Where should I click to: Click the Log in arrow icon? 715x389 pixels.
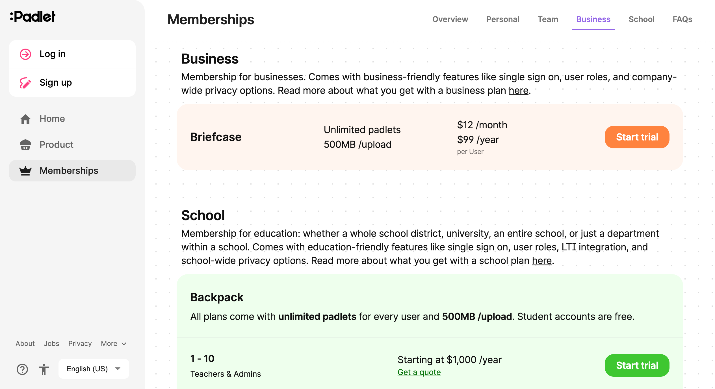[26, 54]
